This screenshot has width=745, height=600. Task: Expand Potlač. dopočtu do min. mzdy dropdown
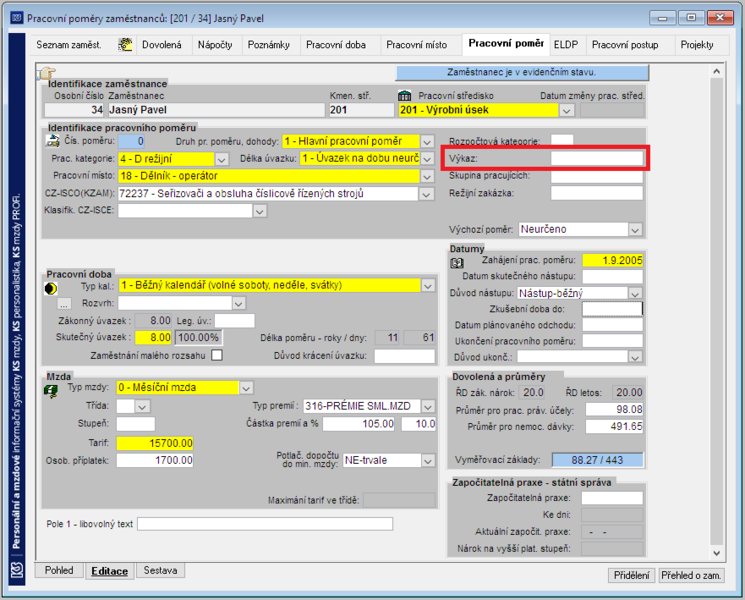click(428, 460)
